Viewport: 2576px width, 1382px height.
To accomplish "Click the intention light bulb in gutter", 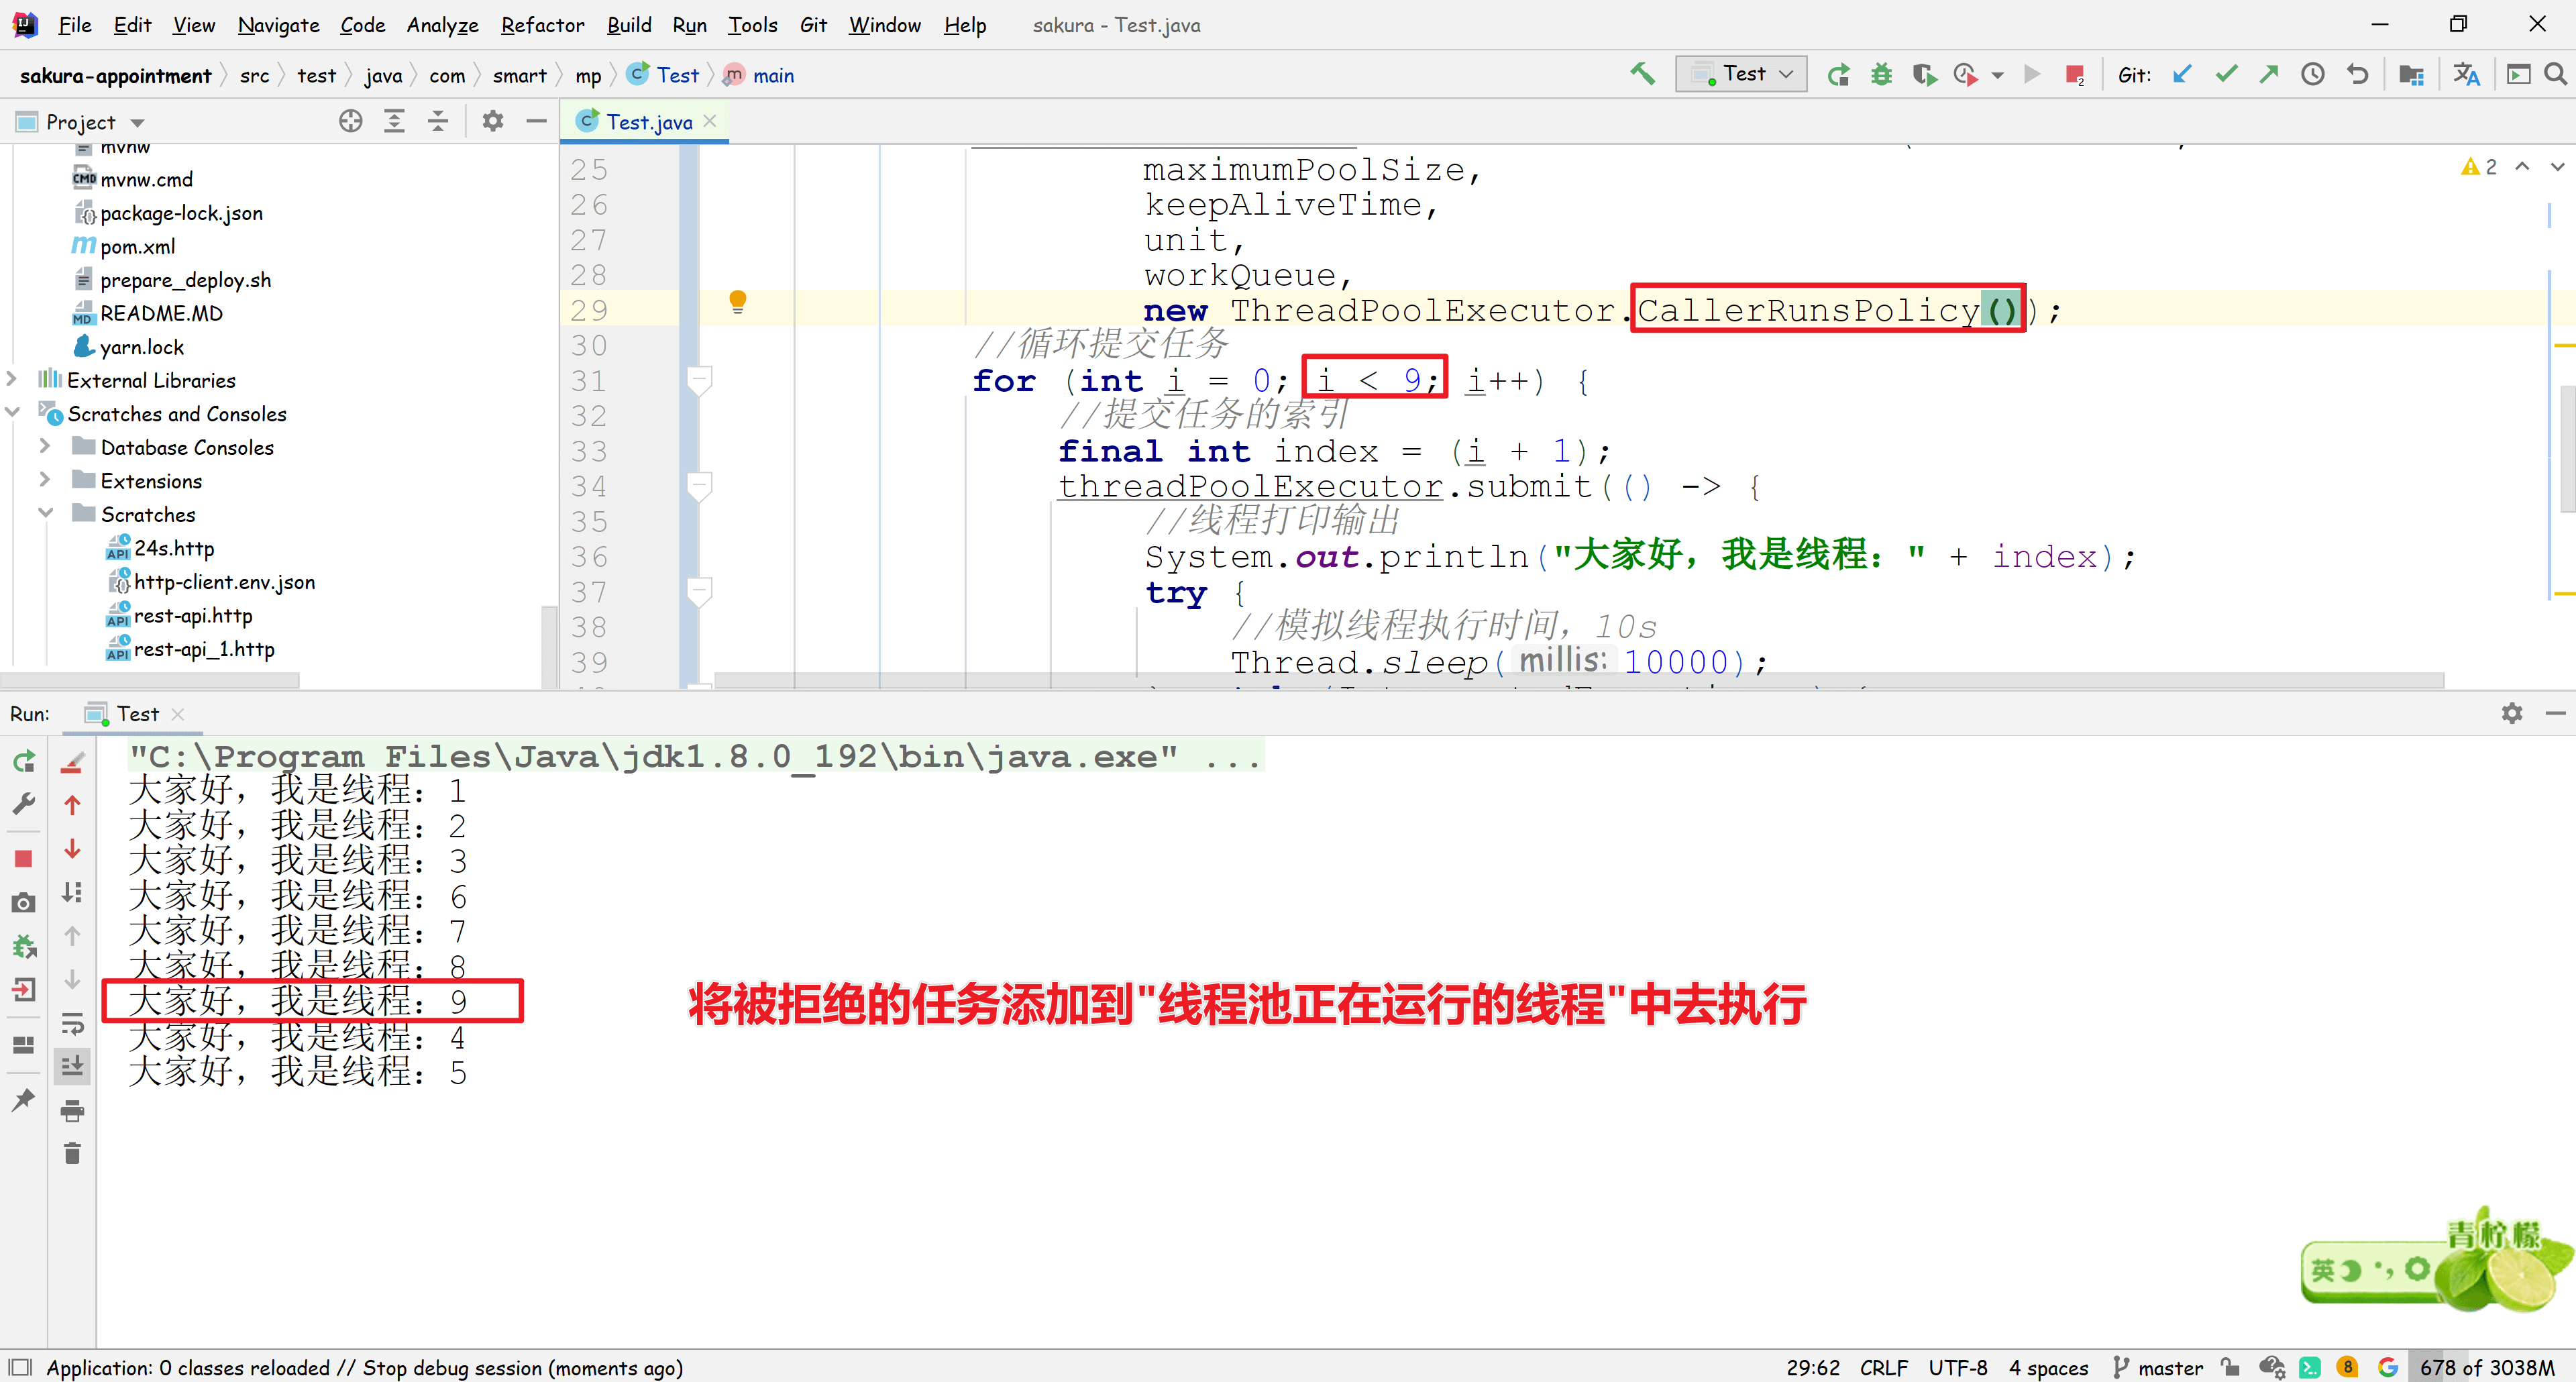I will [737, 301].
